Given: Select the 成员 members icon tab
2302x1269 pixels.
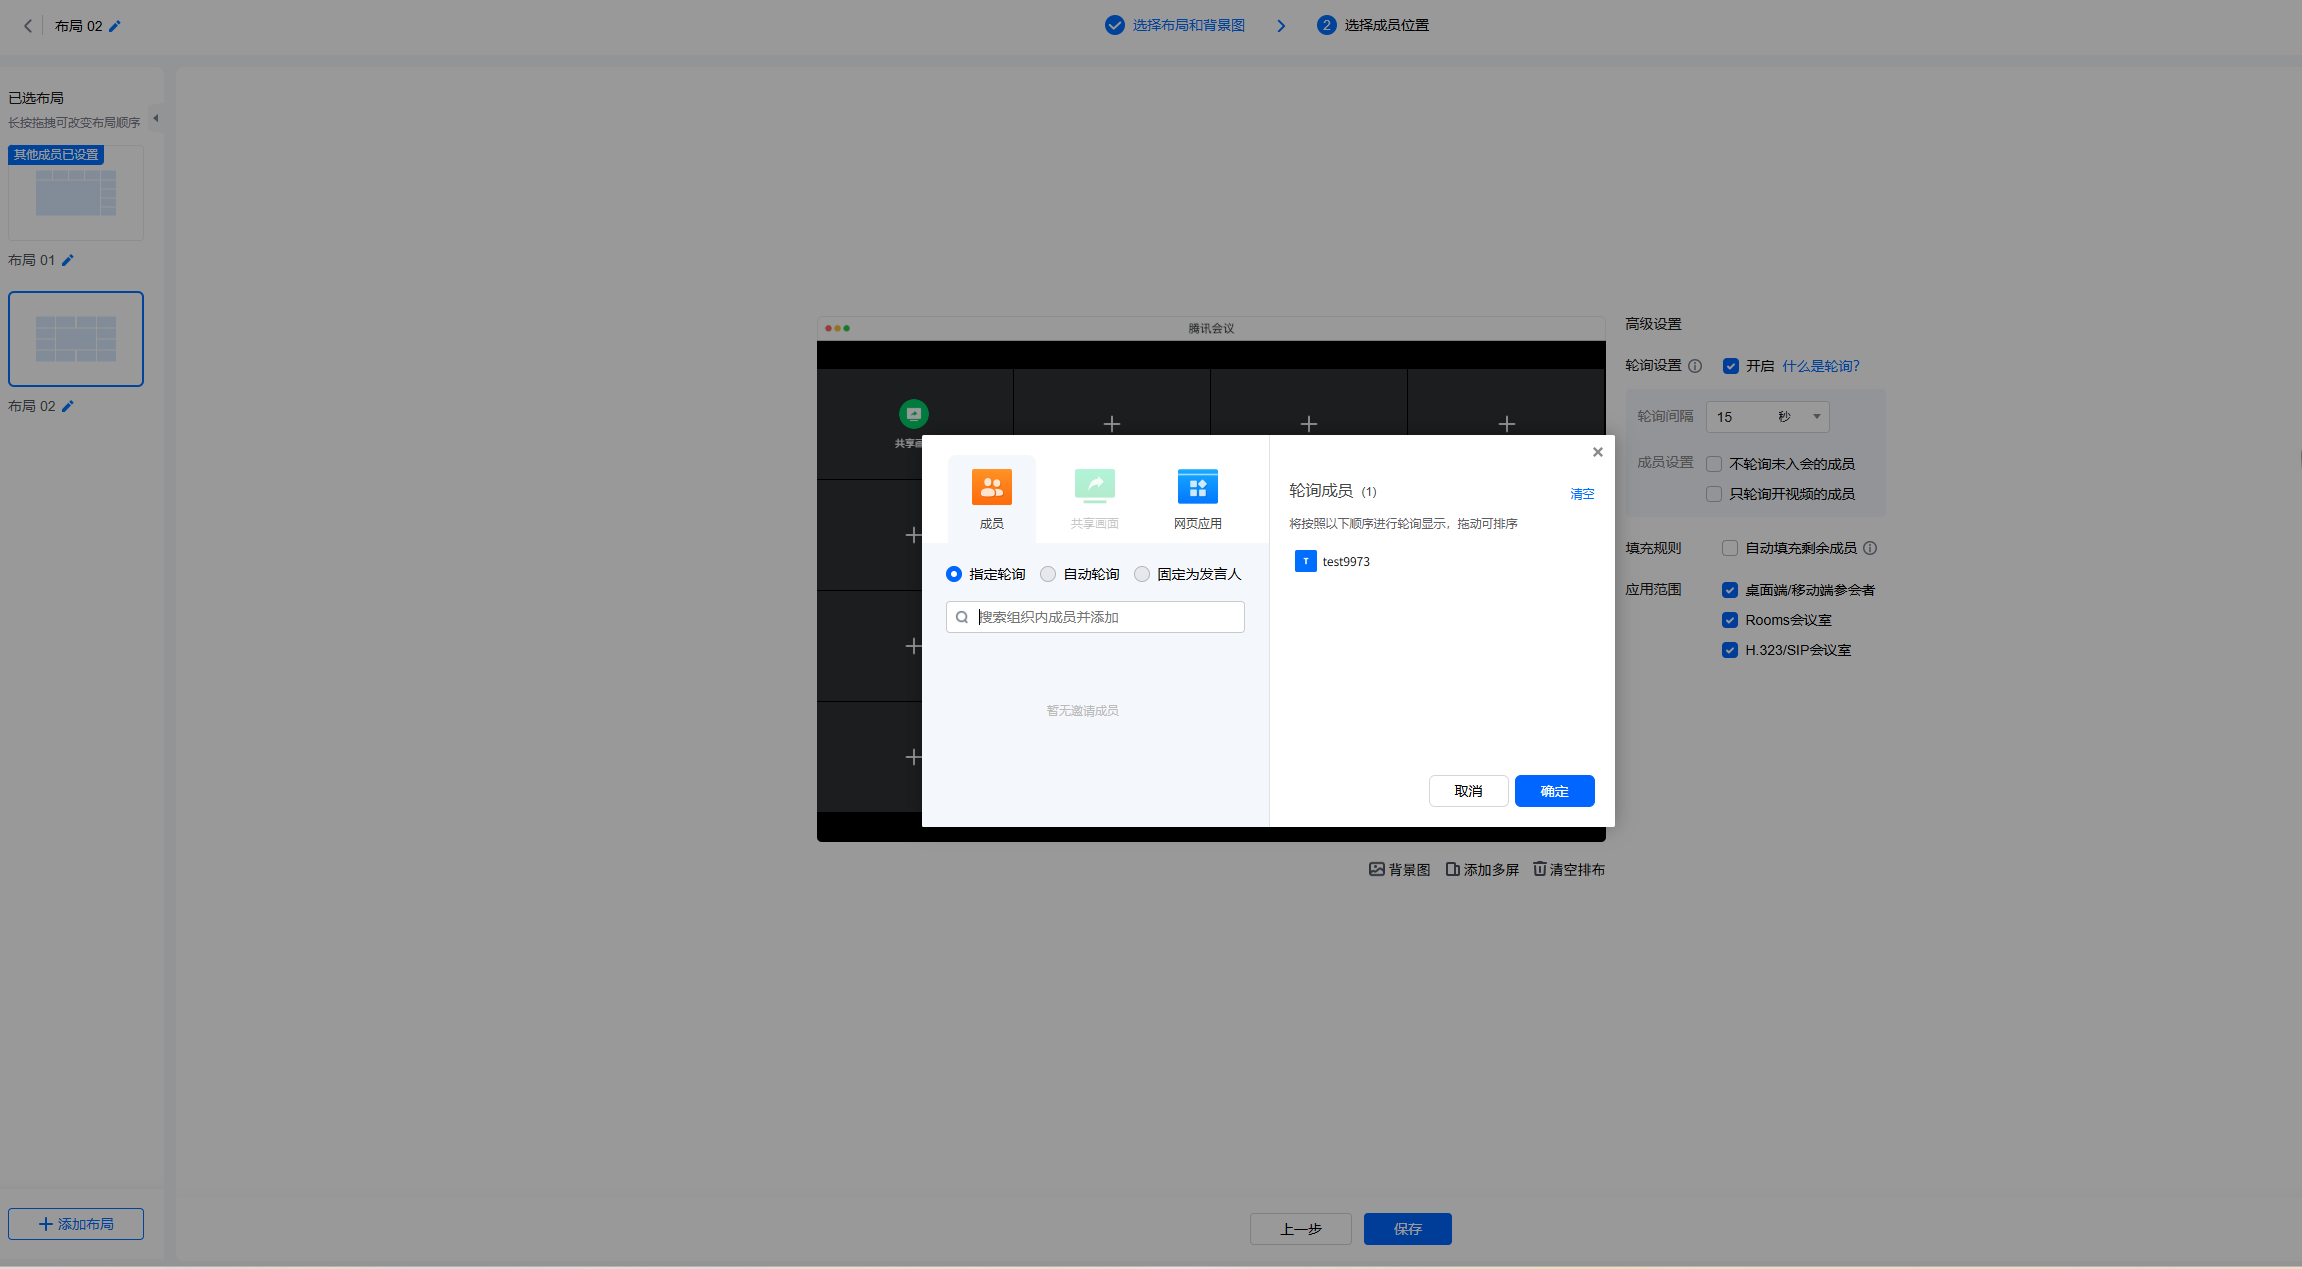Looking at the screenshot, I should pos(991,488).
